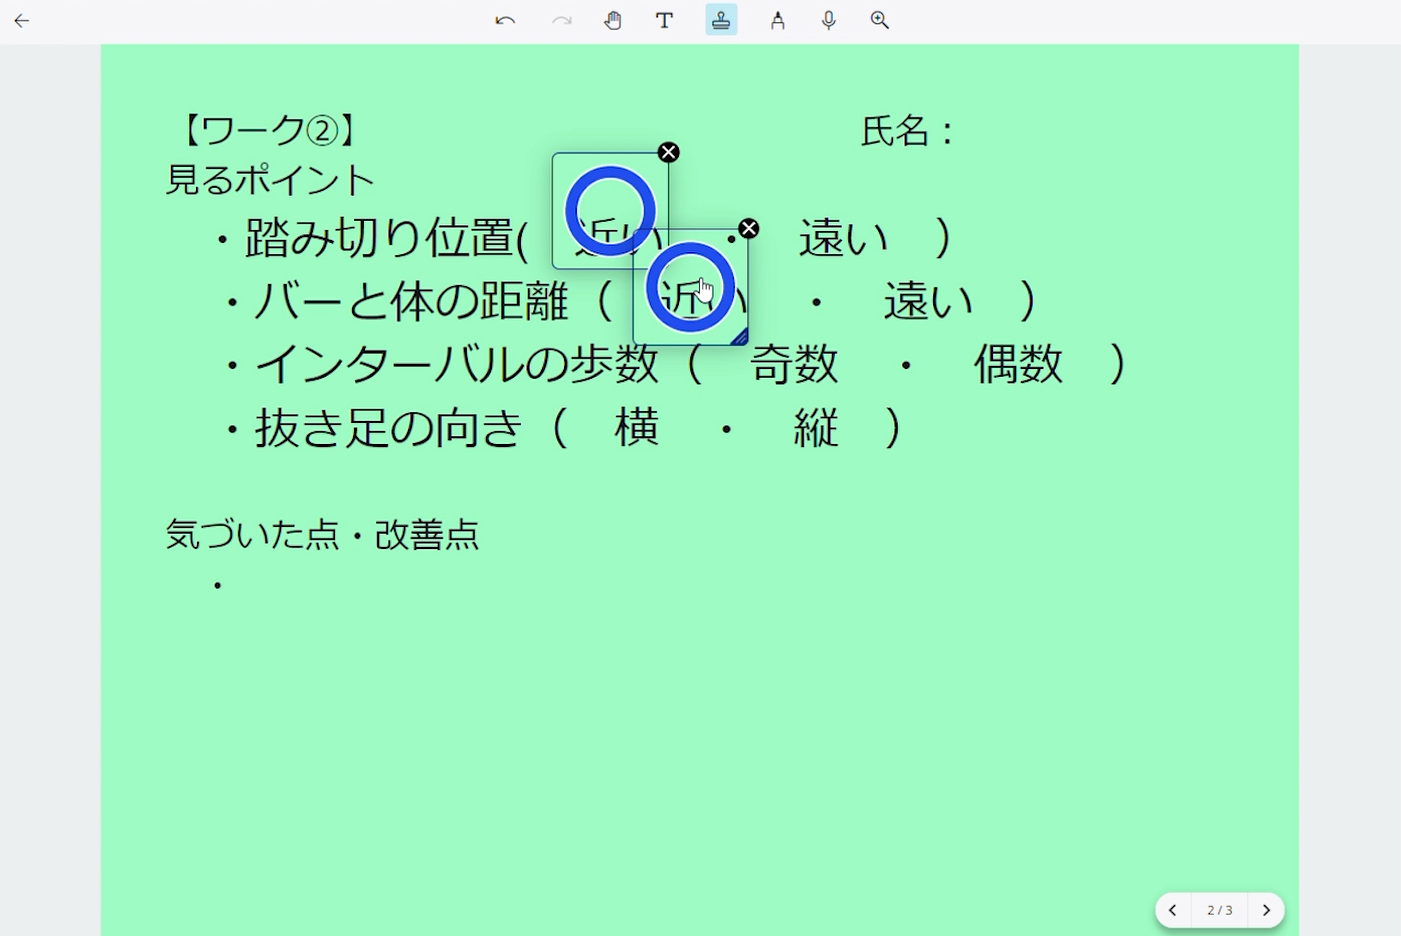Screen dimensions: 1401x936
Task: Go back using the left arrow
Action: 22,20
